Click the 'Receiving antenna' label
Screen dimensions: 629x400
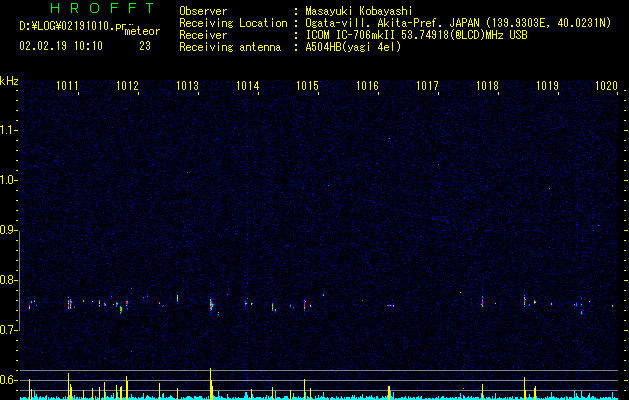[230, 47]
